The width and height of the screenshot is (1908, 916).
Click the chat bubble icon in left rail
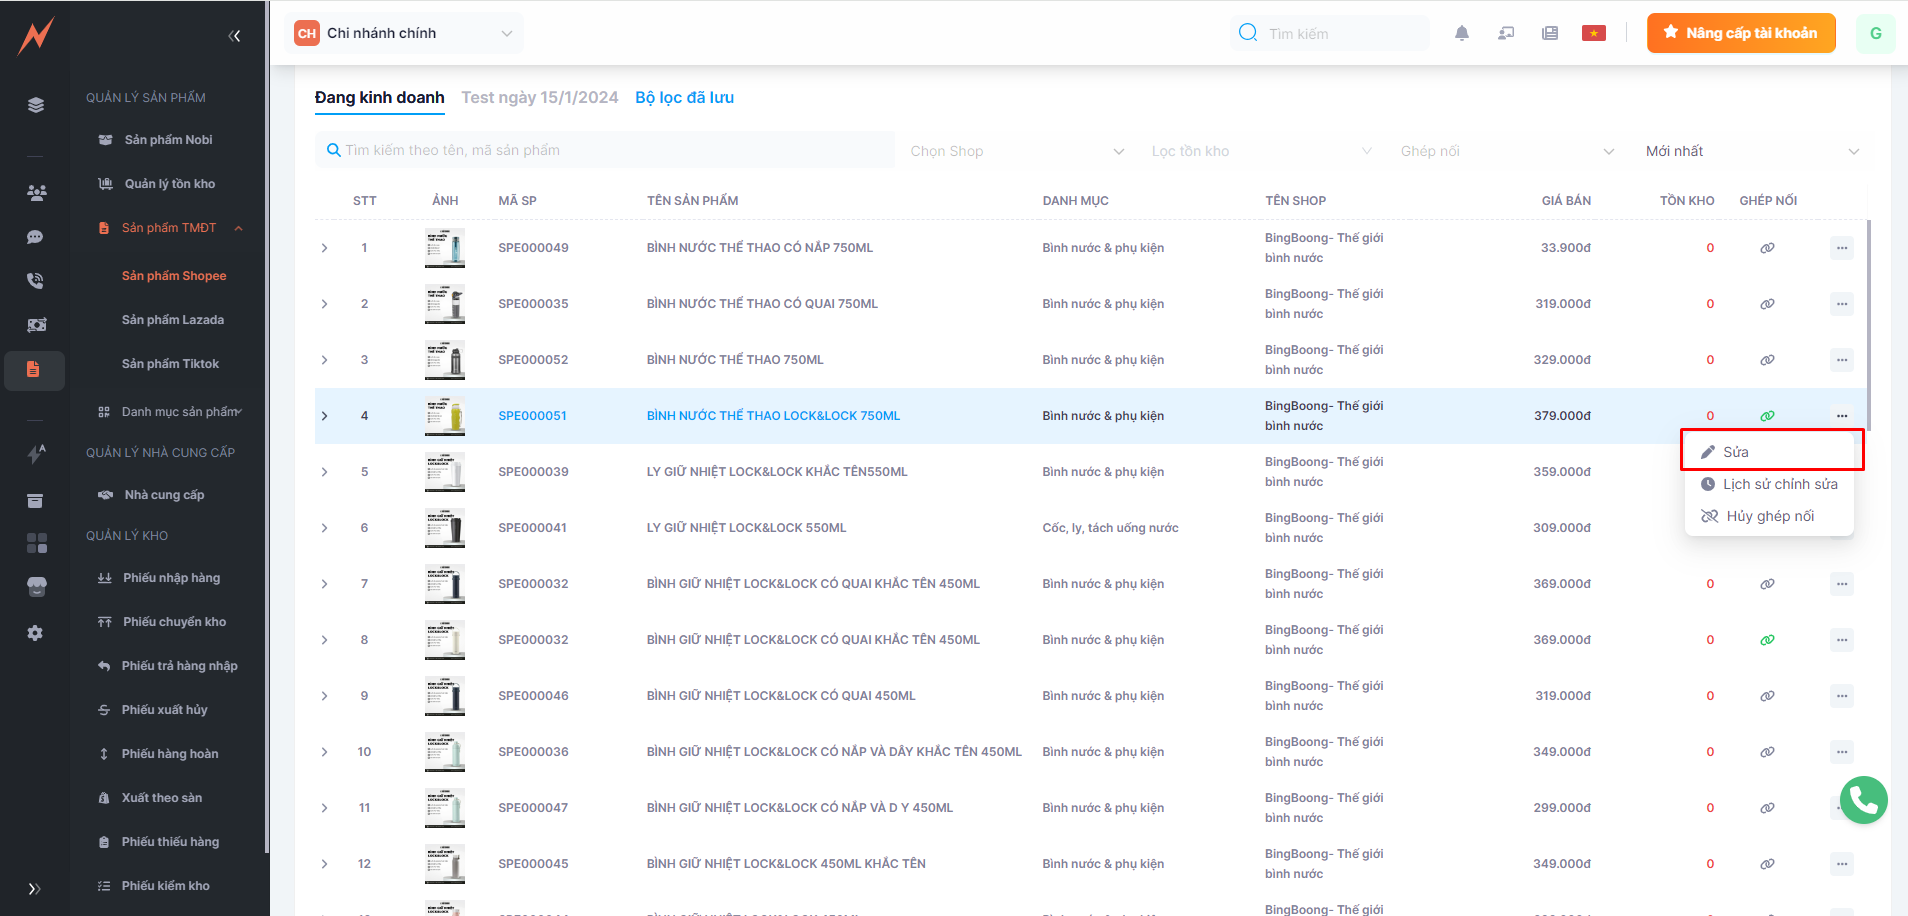click(35, 237)
